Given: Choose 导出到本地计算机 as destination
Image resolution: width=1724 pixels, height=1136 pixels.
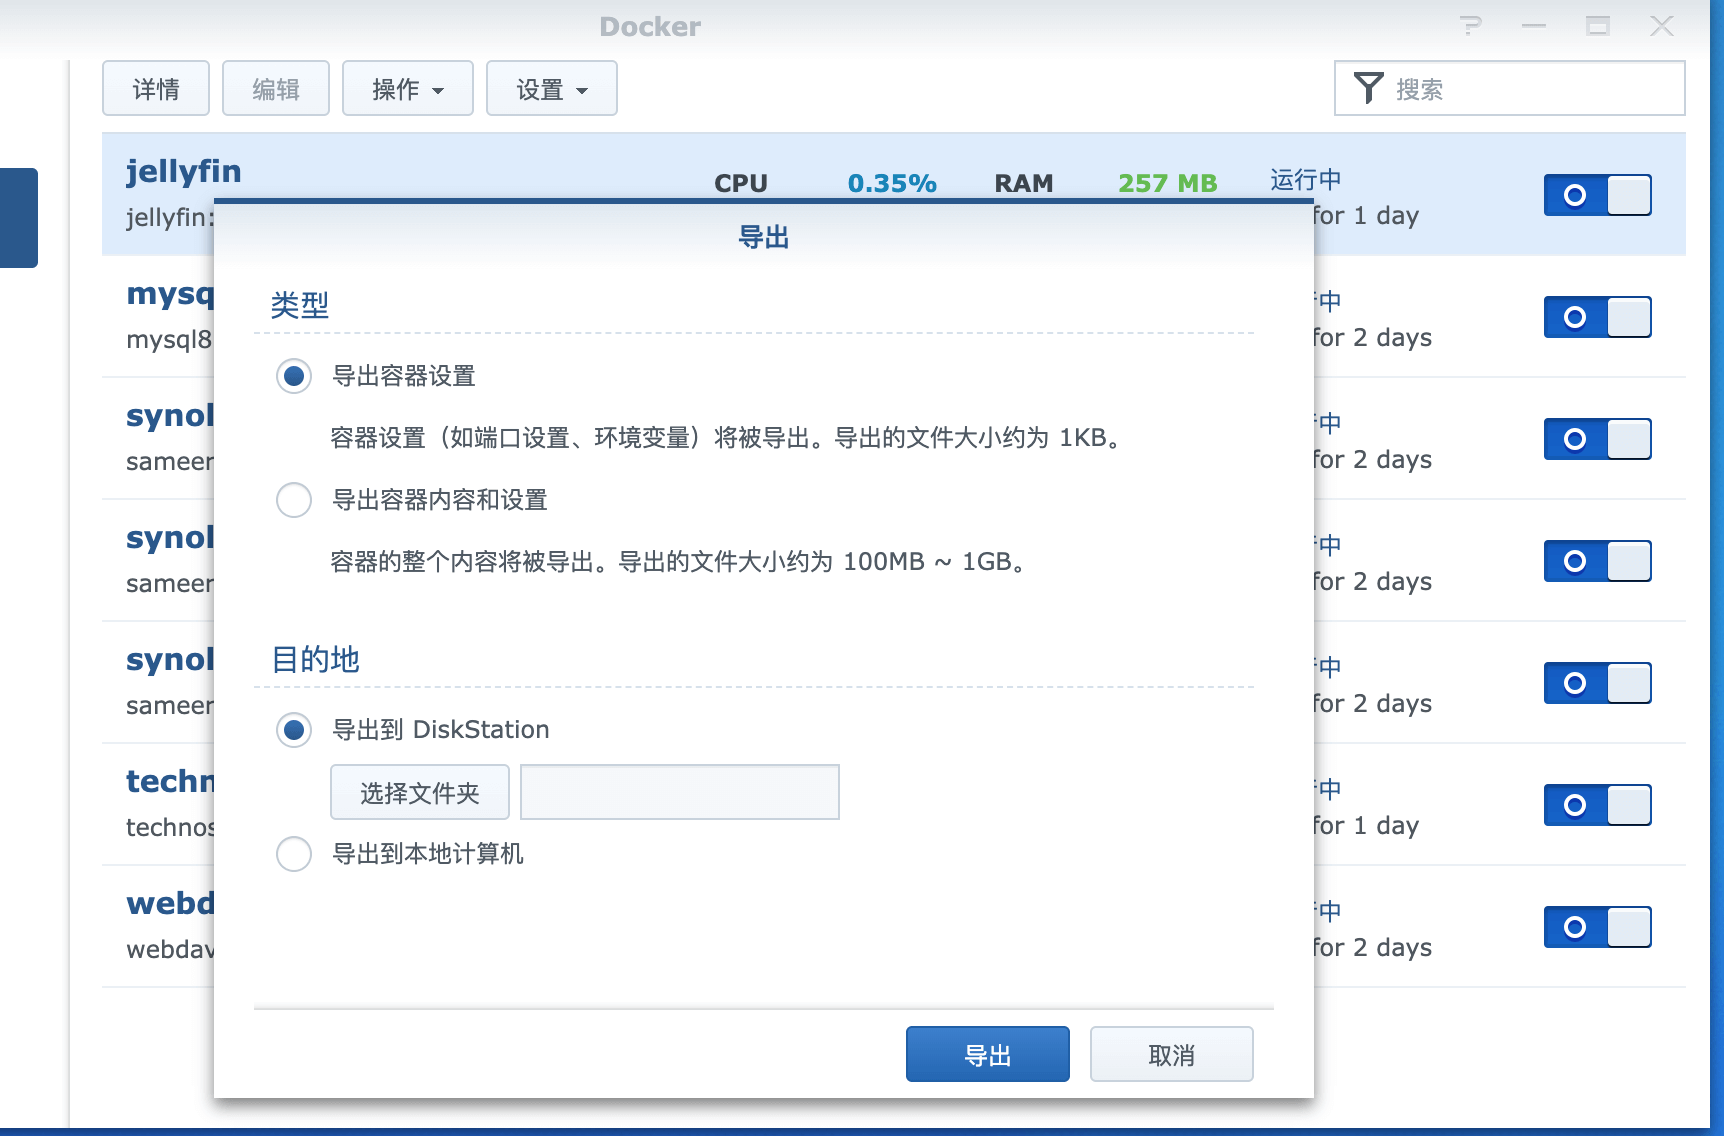Looking at the screenshot, I should click(x=294, y=854).
